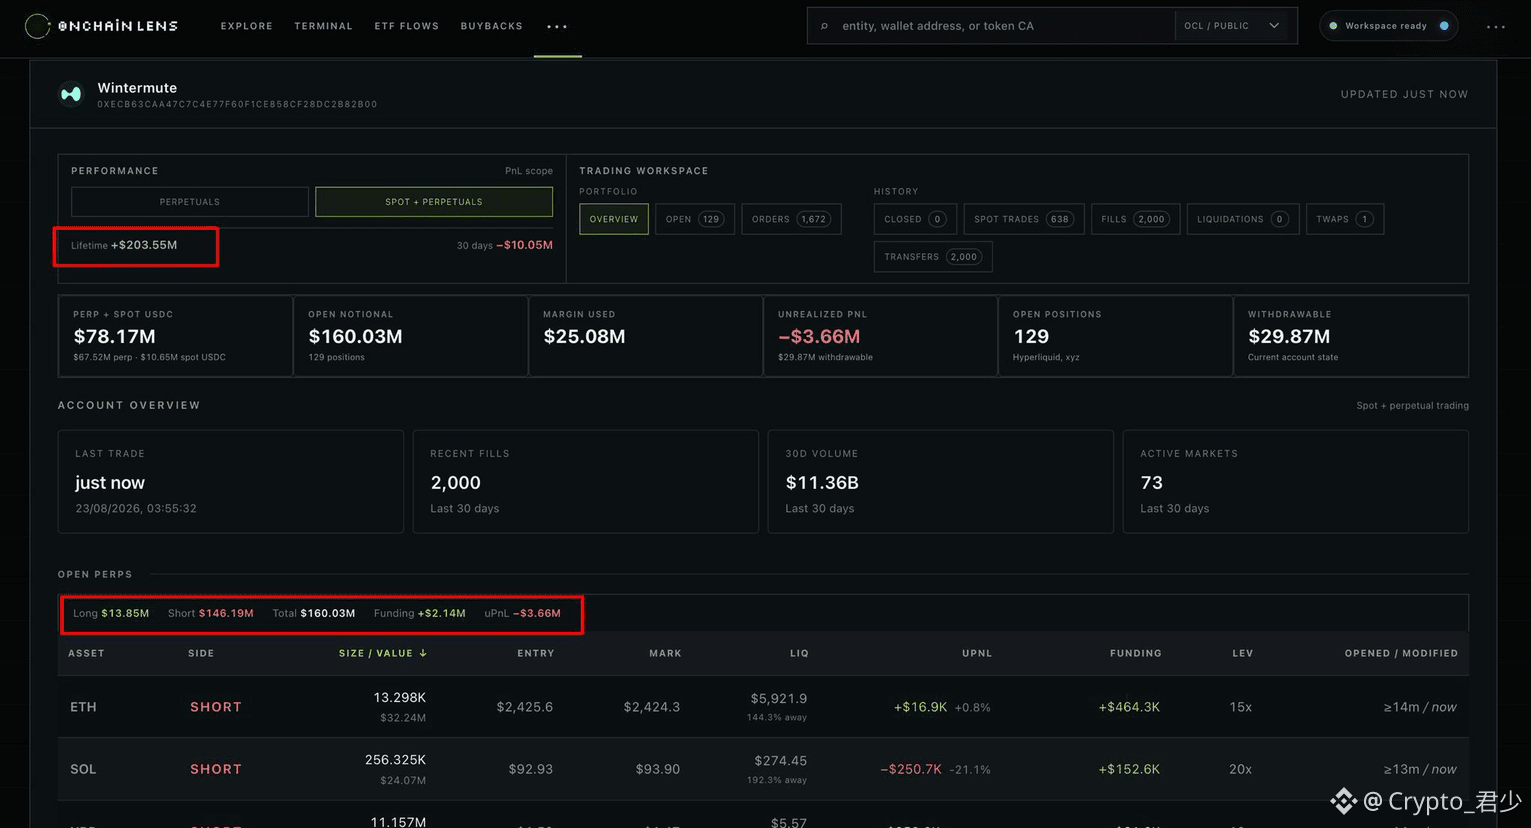Click the Open Notional $160.03M card
The height and width of the screenshot is (828, 1531).
[410, 336]
